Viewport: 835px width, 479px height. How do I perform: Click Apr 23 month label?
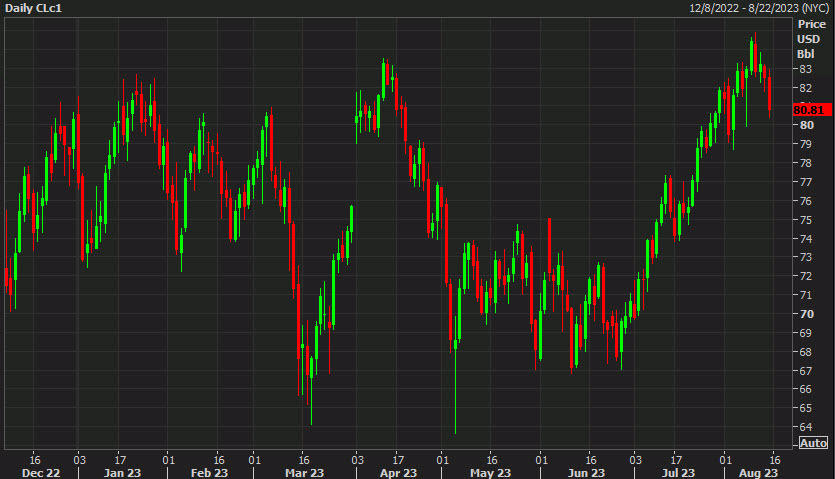(398, 473)
